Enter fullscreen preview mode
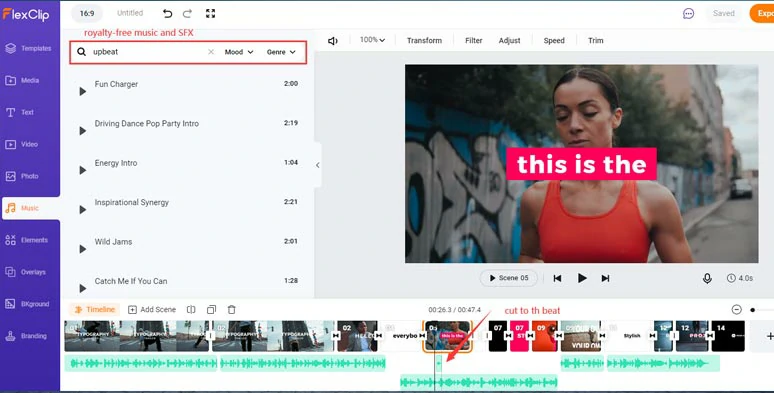Image resolution: width=774 pixels, height=393 pixels. pyautogui.click(x=210, y=13)
